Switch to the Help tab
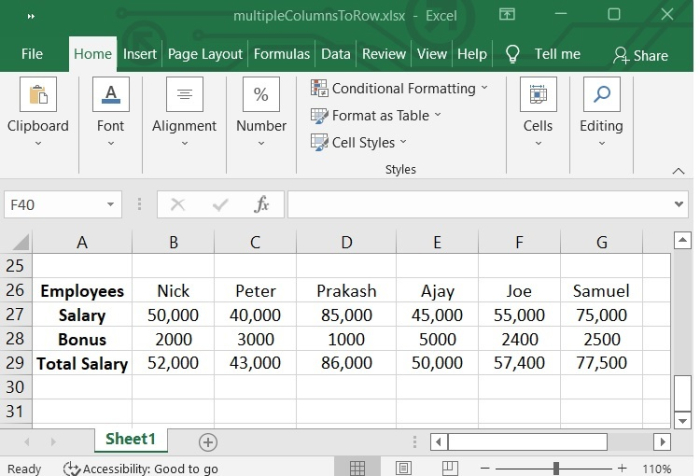Screen dimensions: 700x476 [x=472, y=54]
